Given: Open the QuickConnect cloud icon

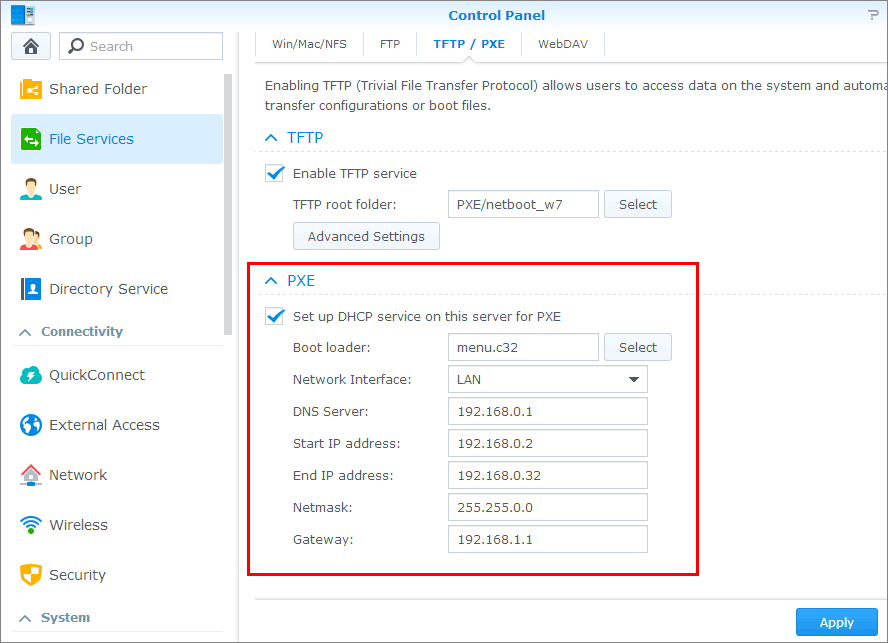Looking at the screenshot, I should pyautogui.click(x=31, y=375).
